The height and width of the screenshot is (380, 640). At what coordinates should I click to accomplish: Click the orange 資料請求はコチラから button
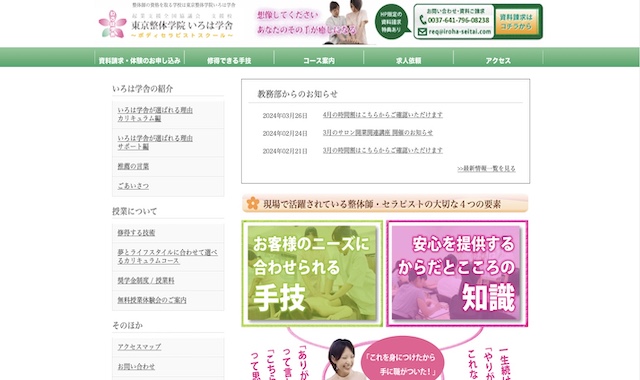coord(516,22)
